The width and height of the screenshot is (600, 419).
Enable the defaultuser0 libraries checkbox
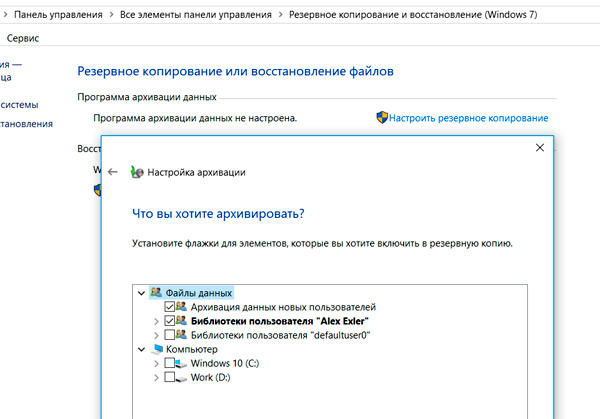(x=169, y=335)
